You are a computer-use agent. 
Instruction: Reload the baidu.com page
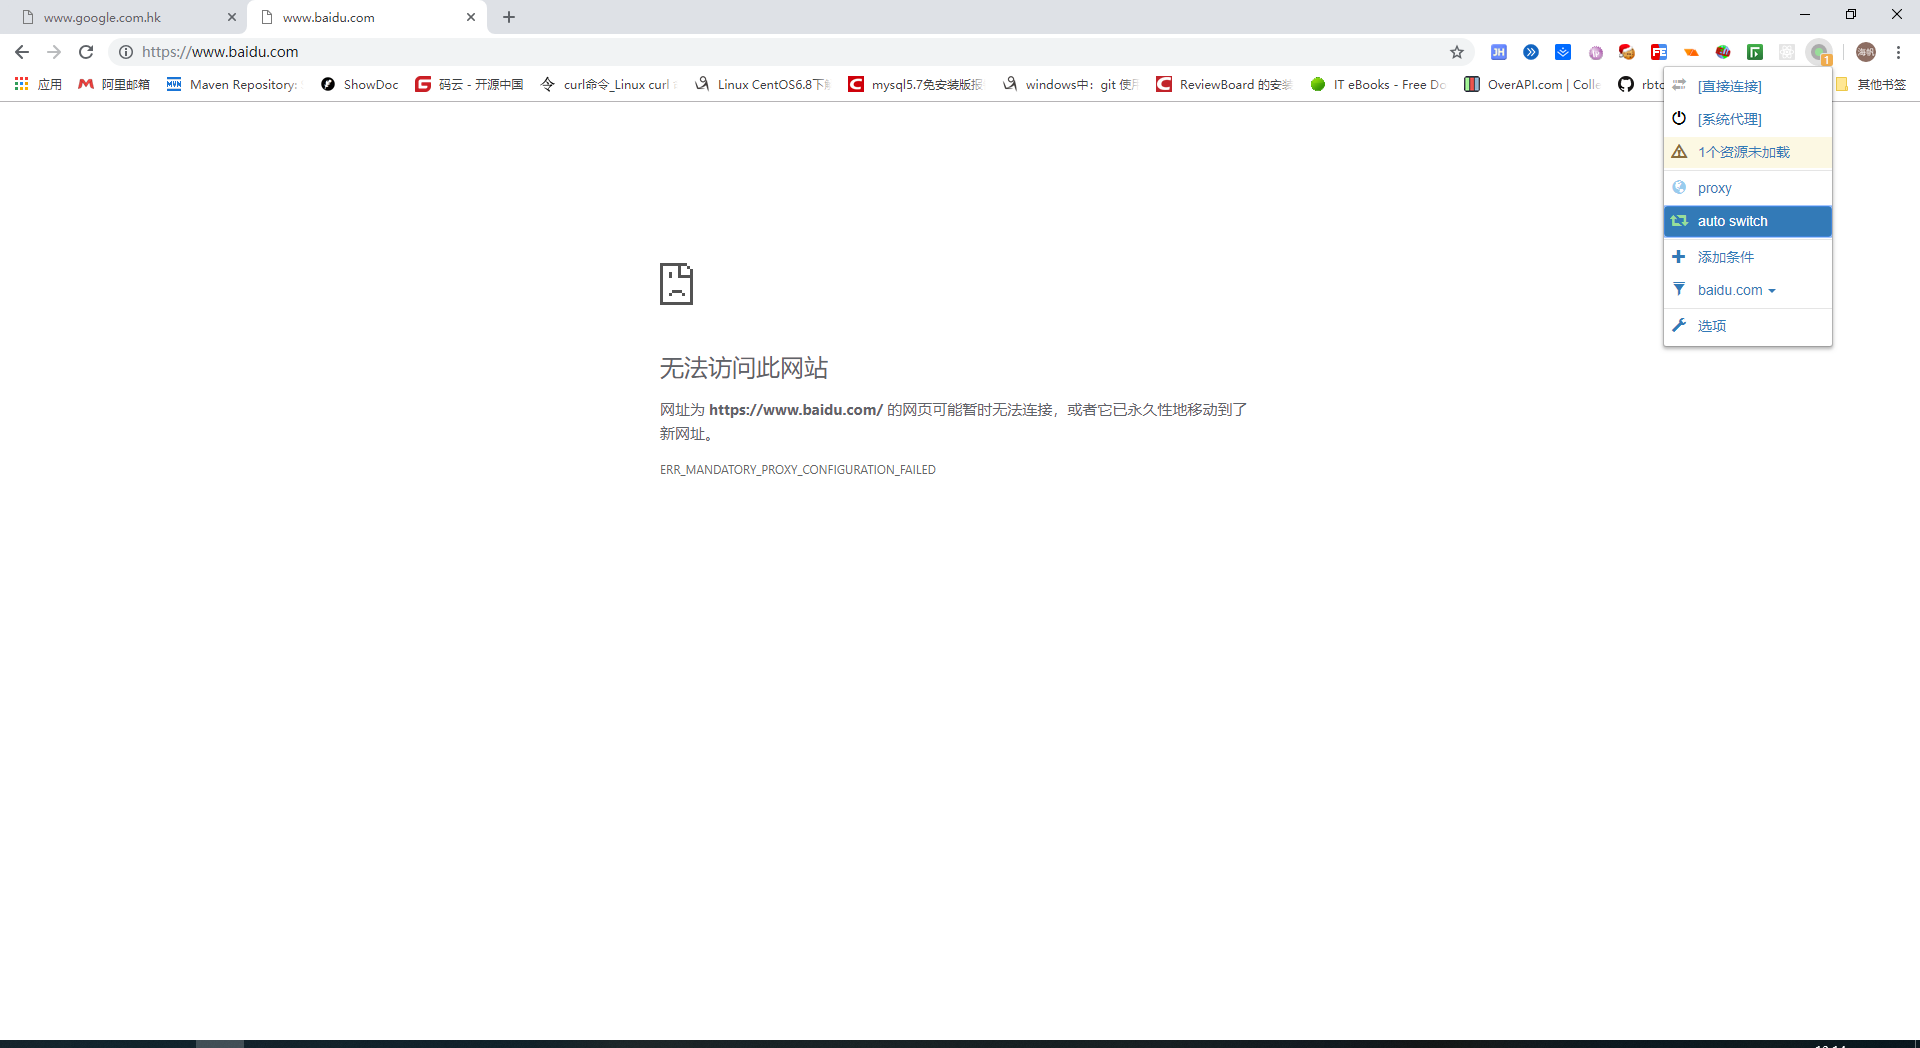(x=86, y=52)
